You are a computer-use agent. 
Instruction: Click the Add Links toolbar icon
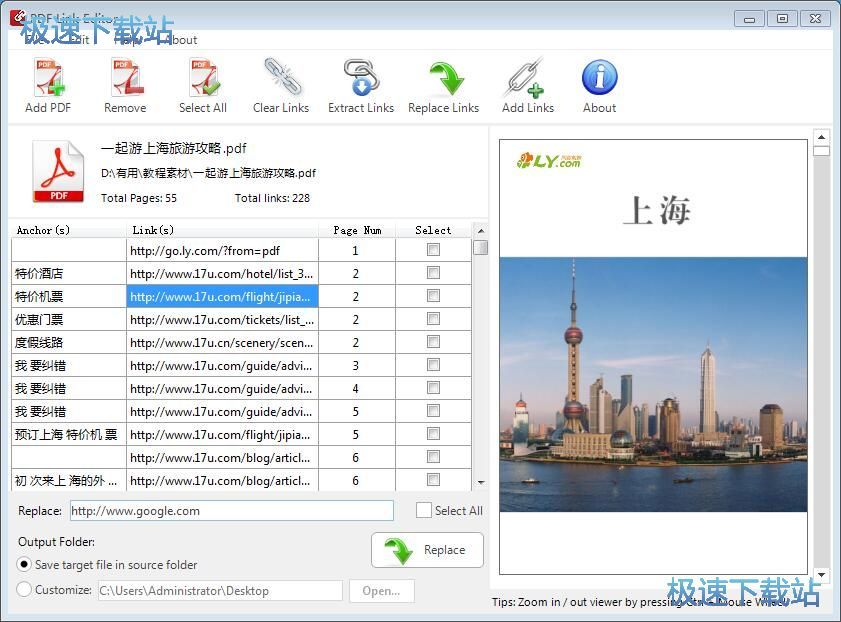coord(528,78)
